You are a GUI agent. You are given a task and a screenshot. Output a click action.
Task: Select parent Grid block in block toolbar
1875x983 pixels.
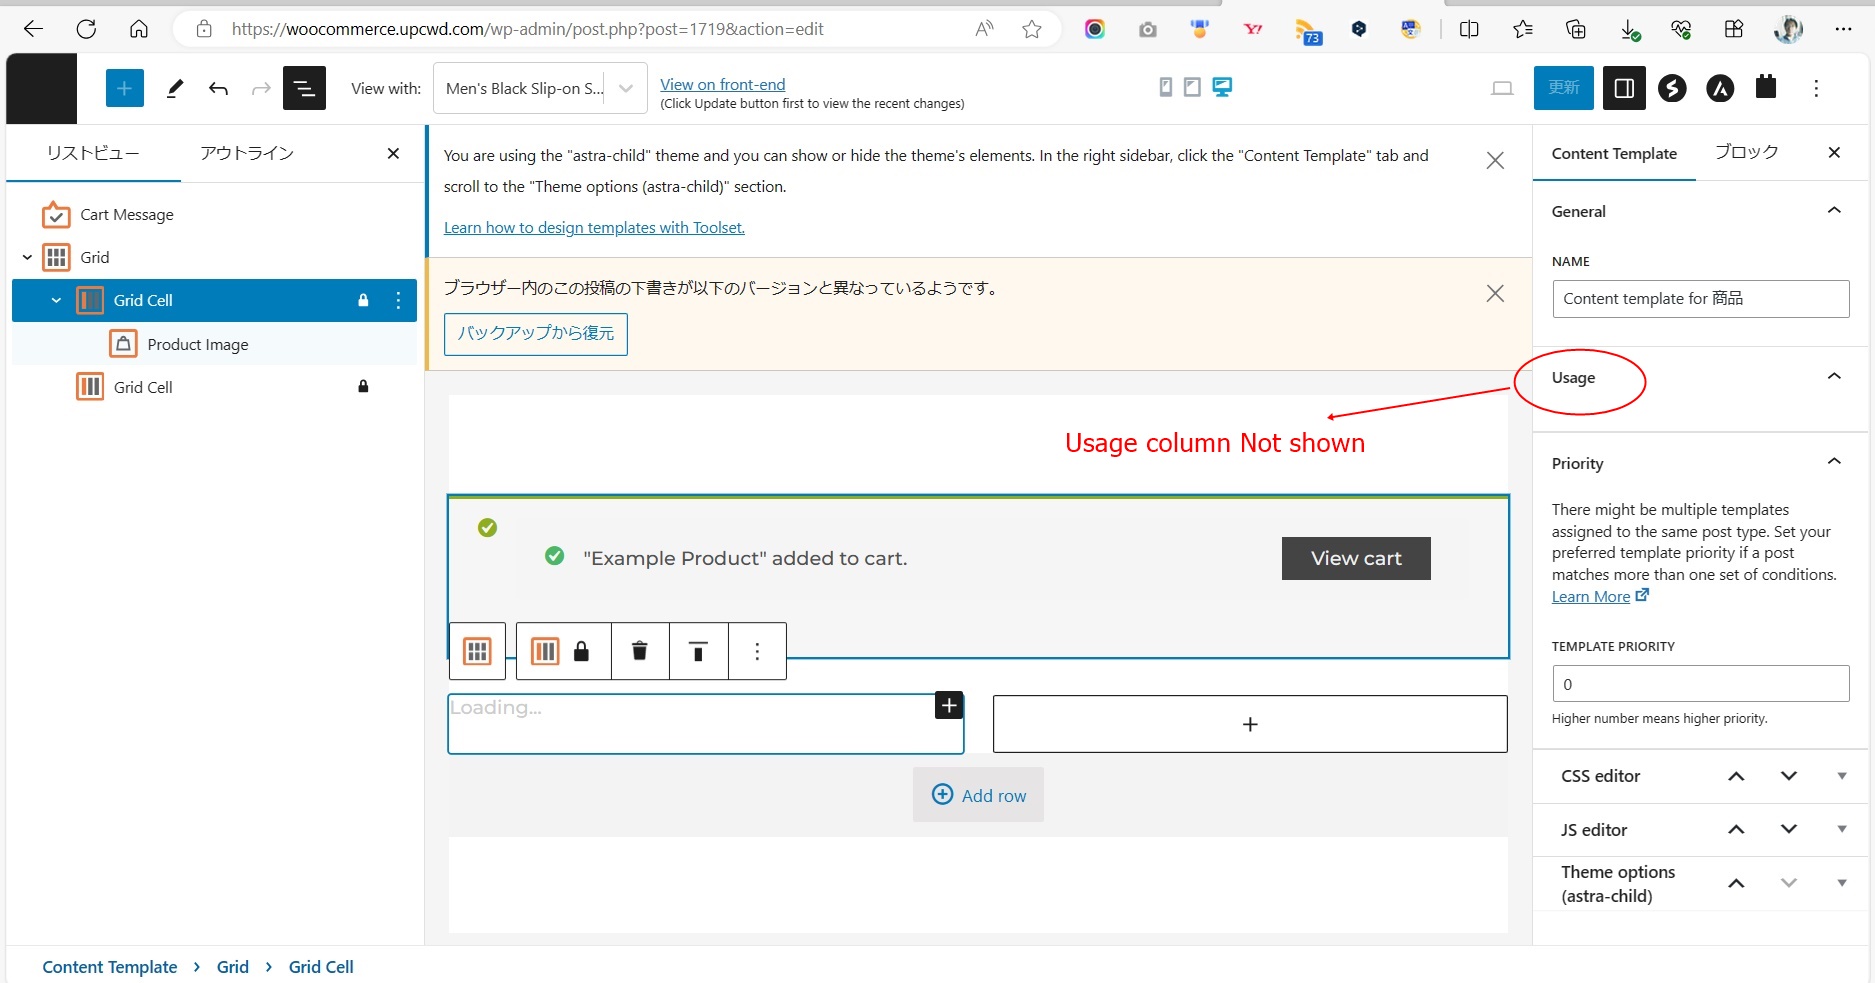click(478, 651)
